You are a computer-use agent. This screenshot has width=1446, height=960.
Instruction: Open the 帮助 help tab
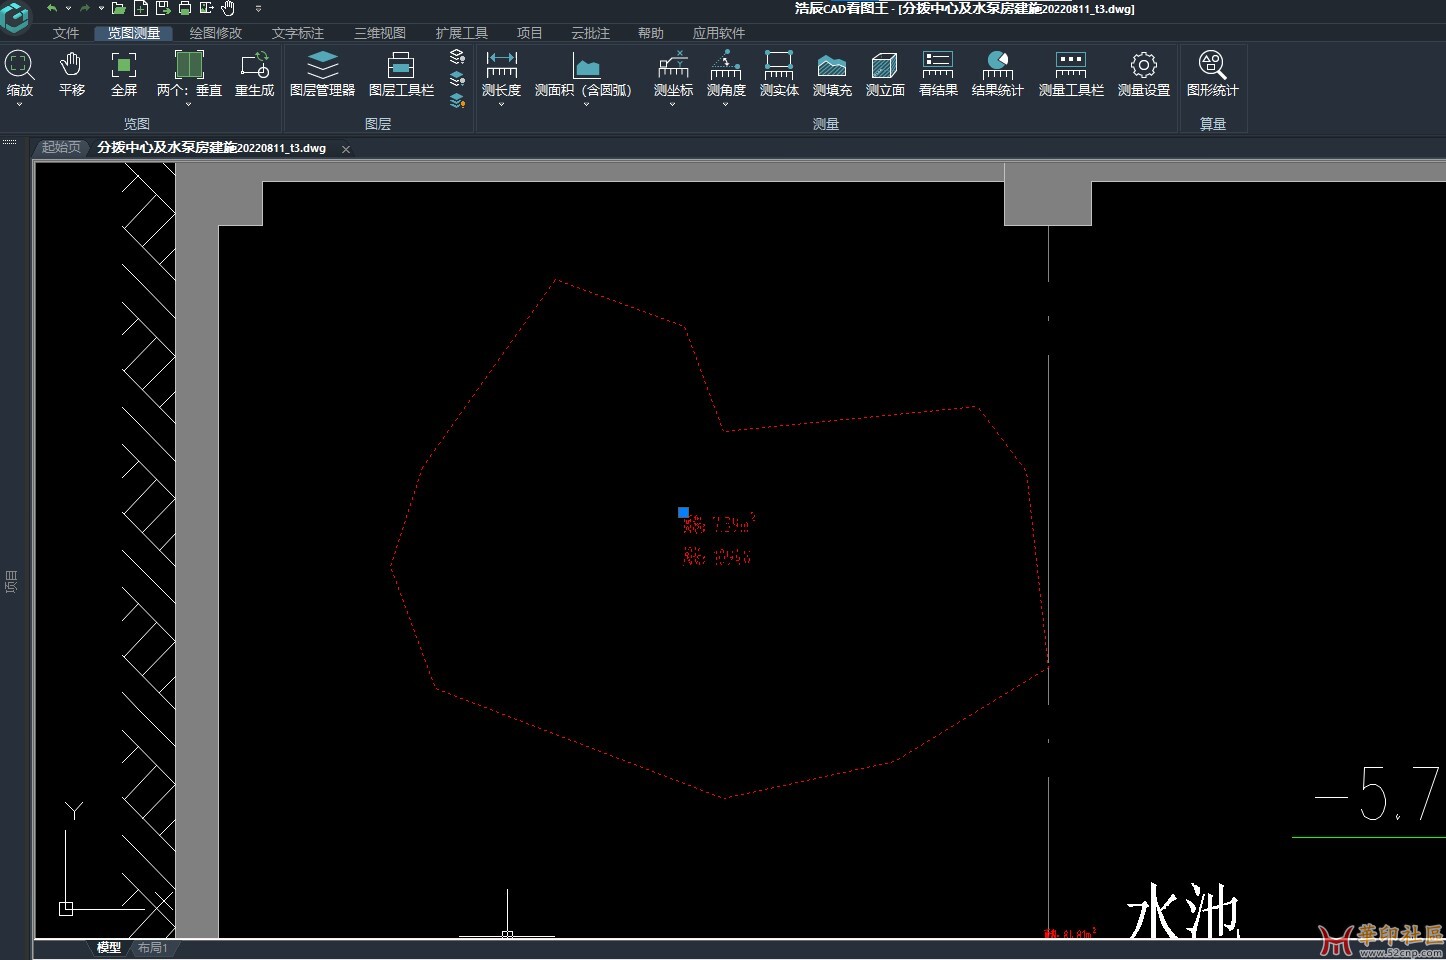tap(651, 33)
